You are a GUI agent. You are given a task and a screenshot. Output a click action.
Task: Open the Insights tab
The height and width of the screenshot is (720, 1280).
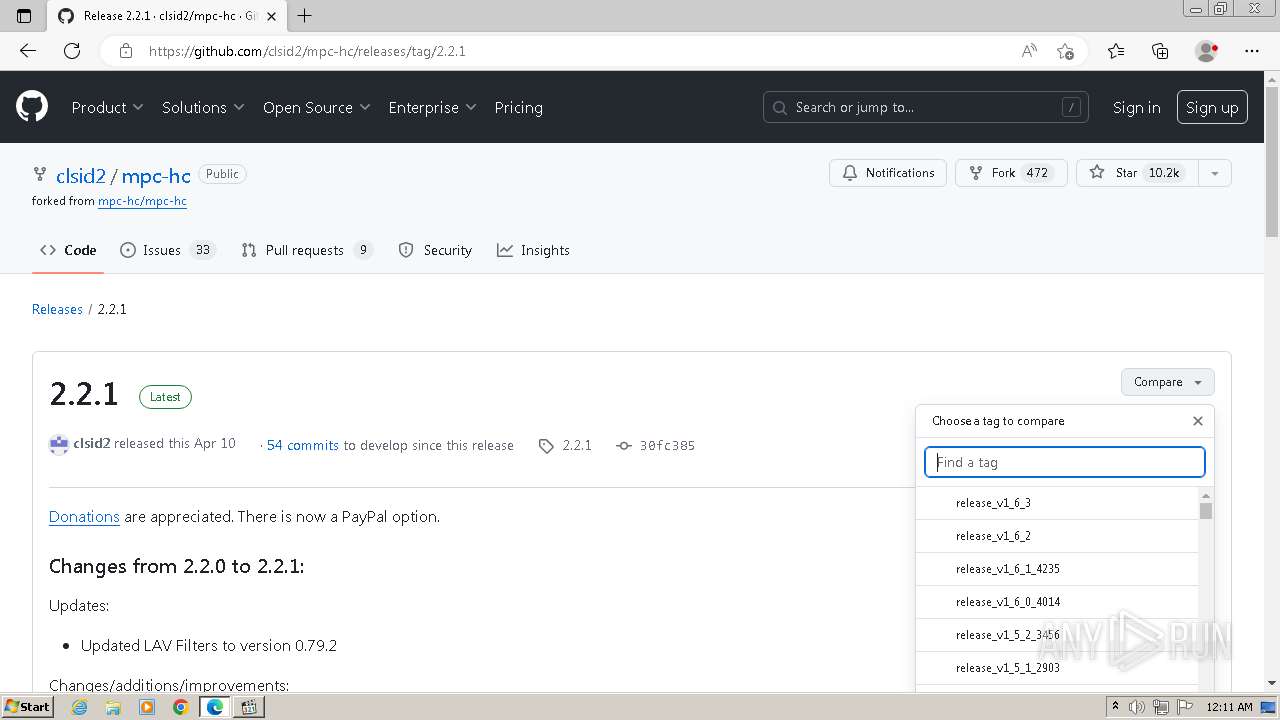coord(533,250)
